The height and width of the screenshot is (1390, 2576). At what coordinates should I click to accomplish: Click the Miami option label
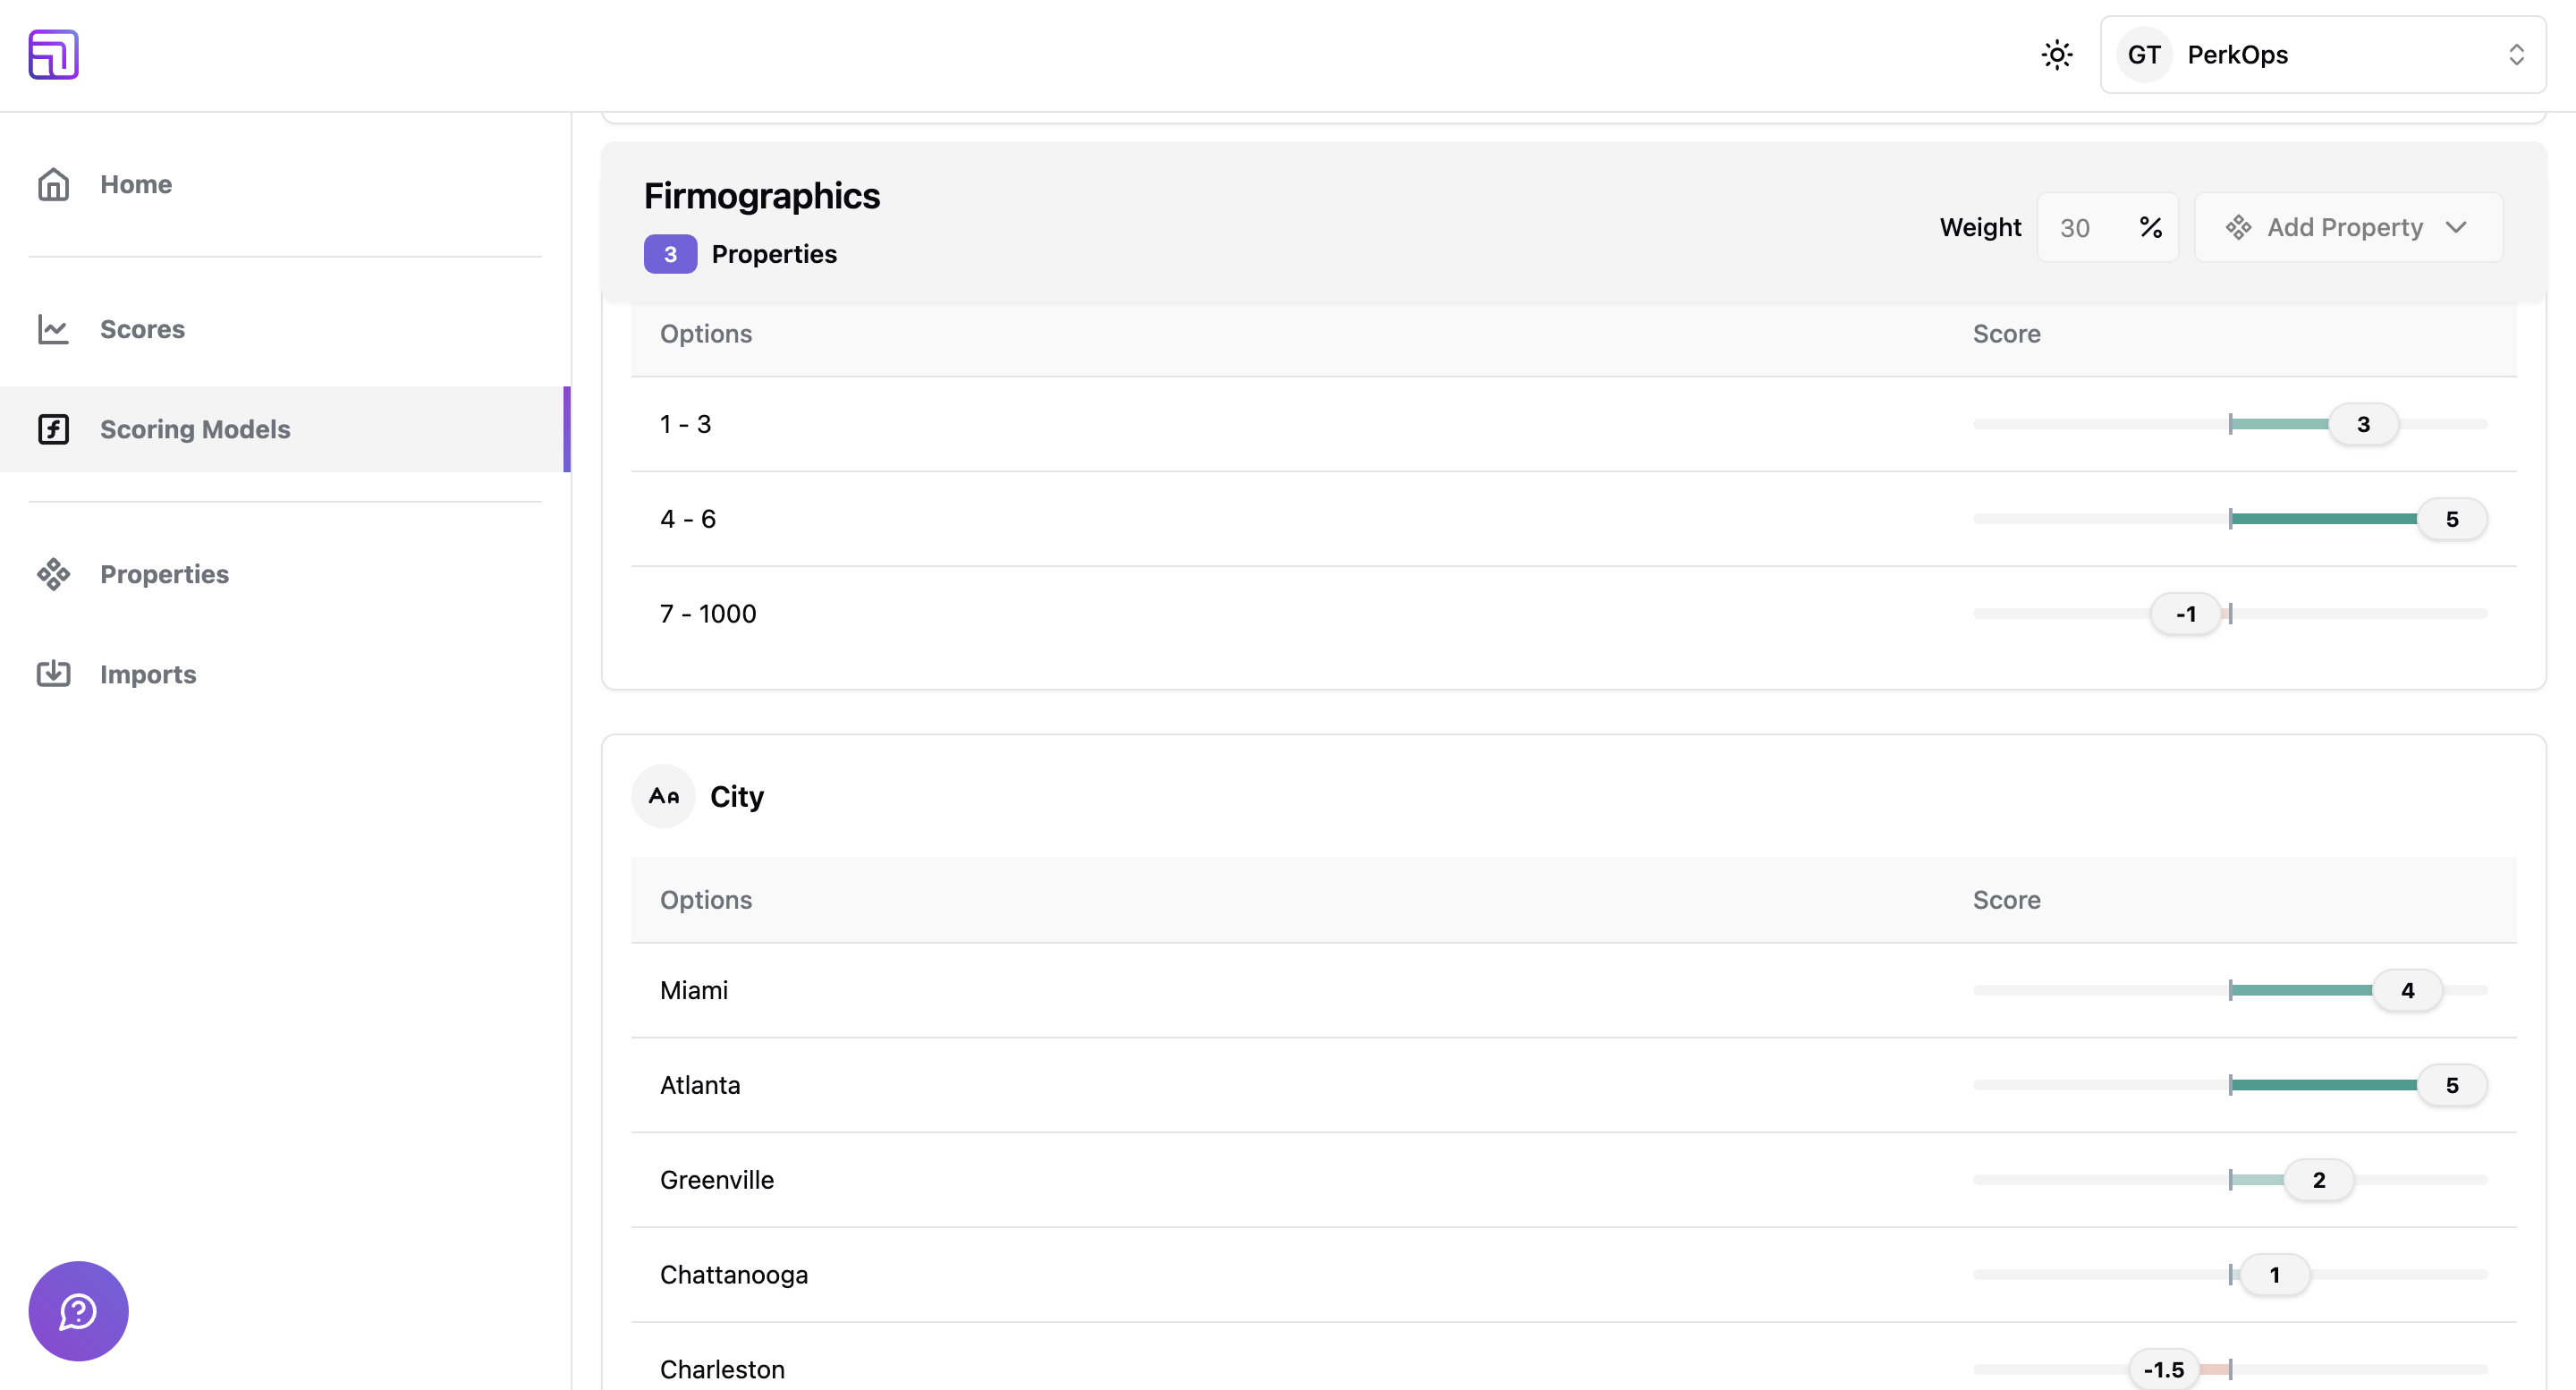coord(694,990)
